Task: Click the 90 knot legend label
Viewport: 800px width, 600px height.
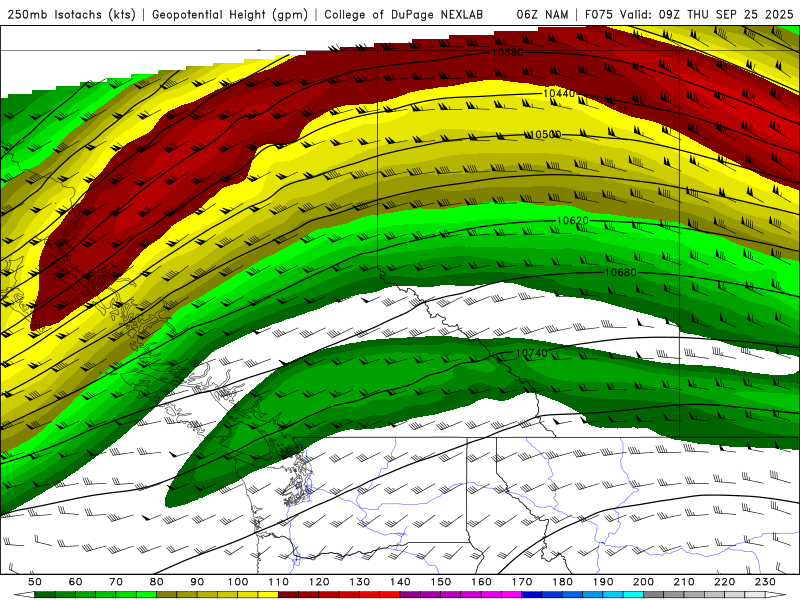Action: (x=197, y=582)
